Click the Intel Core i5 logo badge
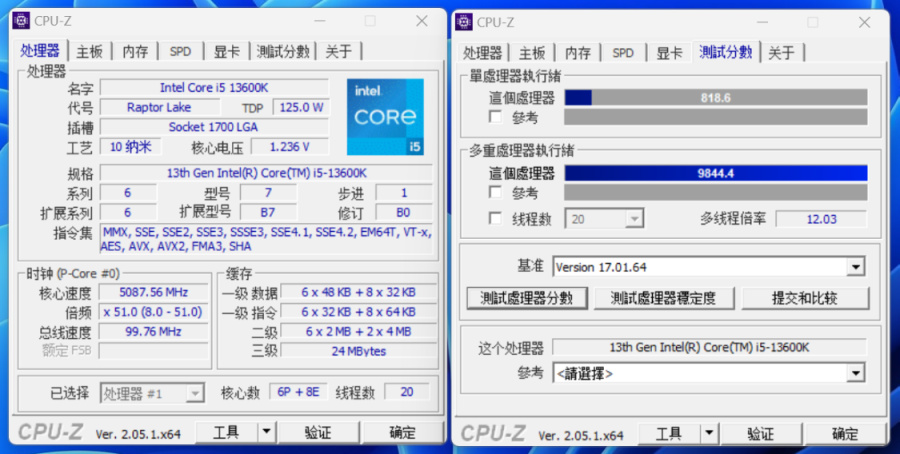 point(385,117)
